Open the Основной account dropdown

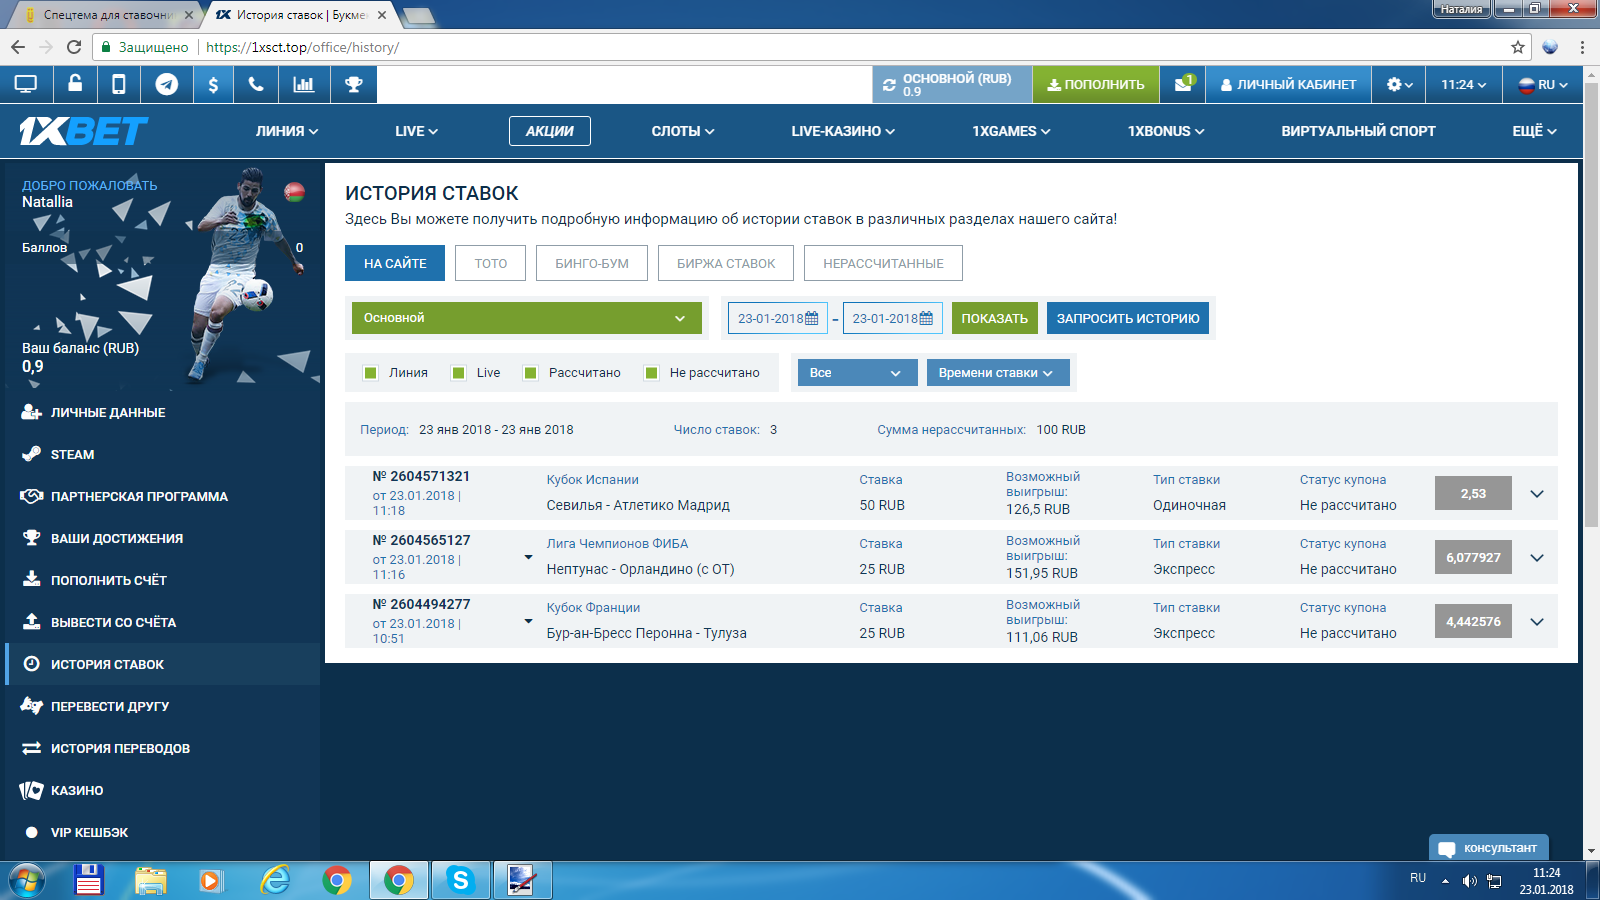tap(526, 318)
